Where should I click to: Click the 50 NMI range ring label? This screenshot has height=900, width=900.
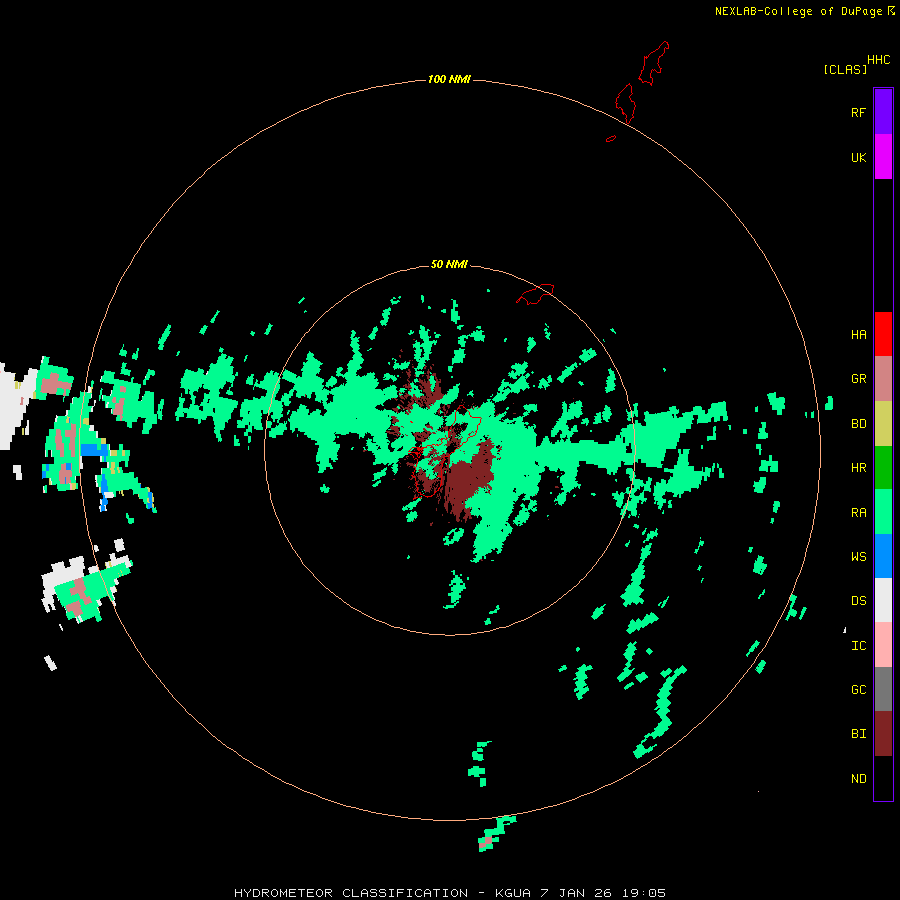point(449,264)
